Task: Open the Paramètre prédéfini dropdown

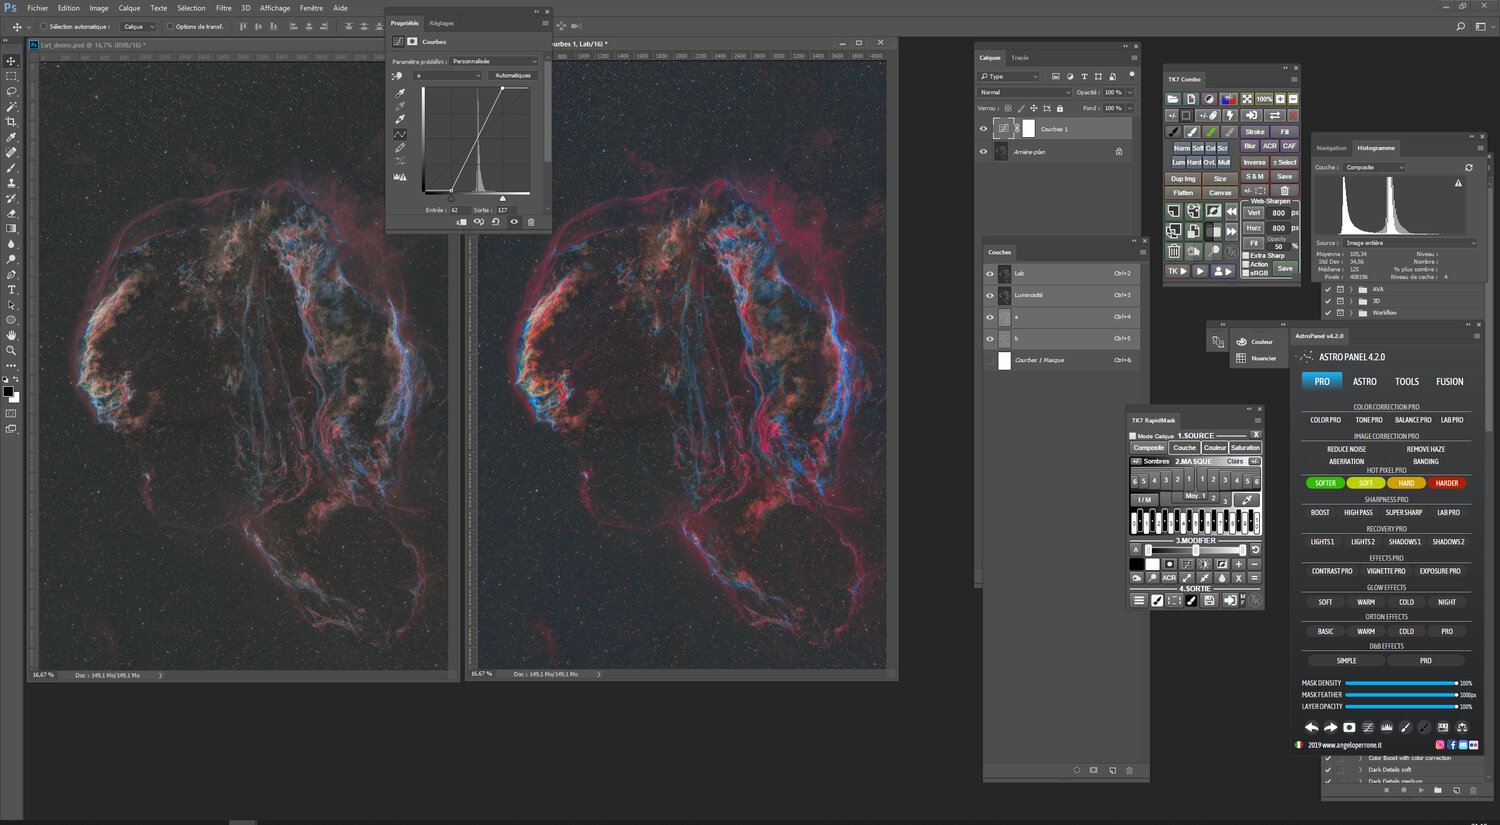Action: (494, 61)
